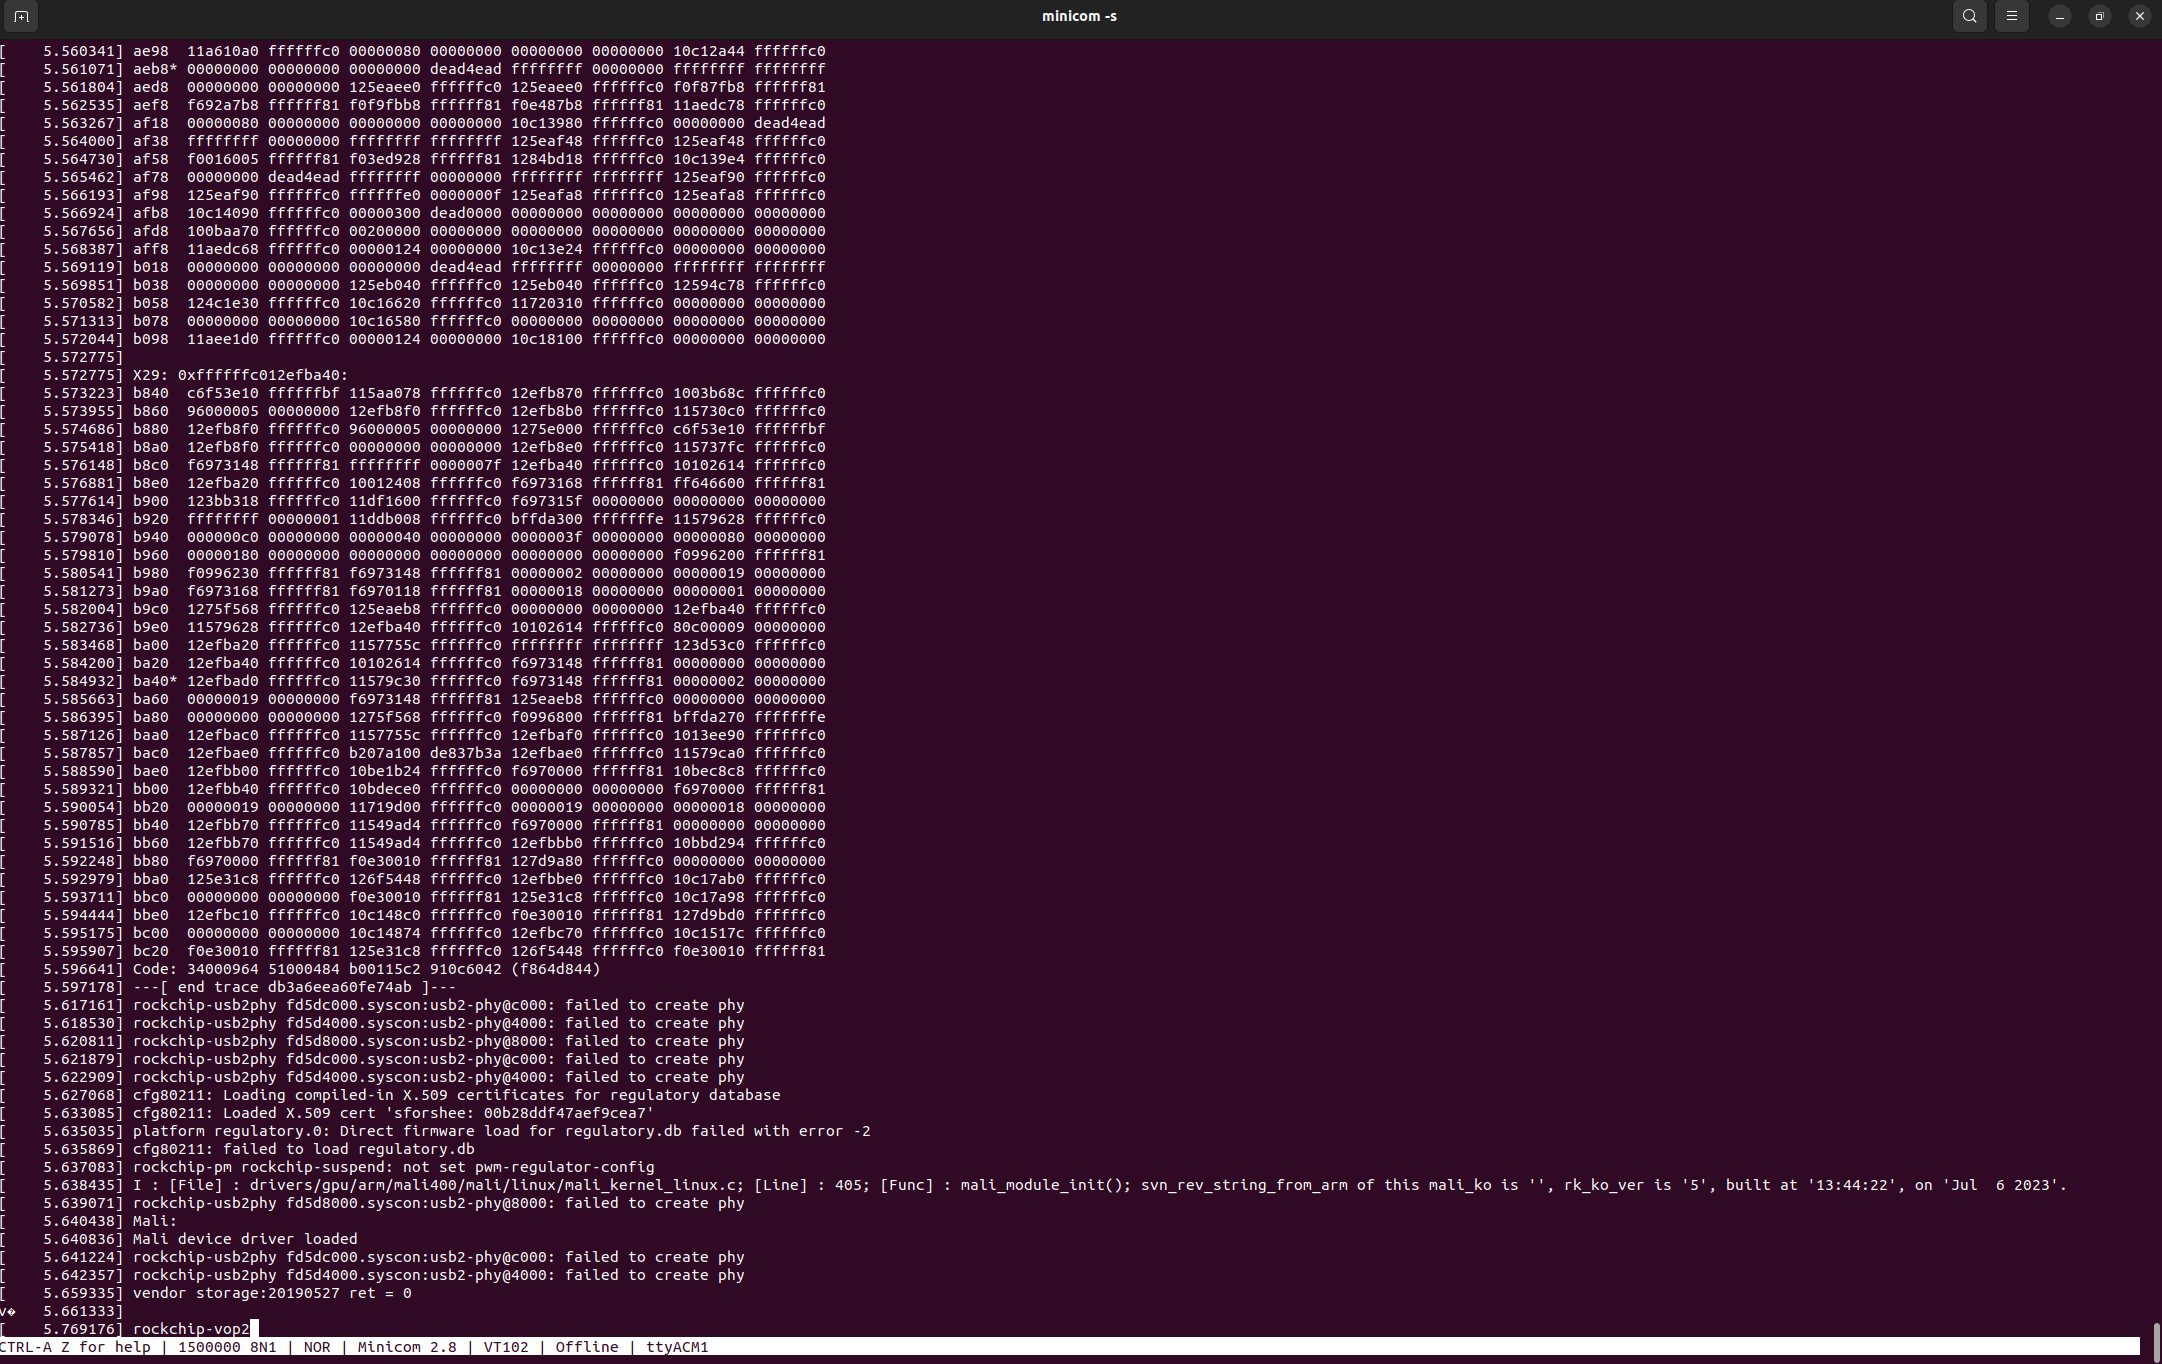Close the minicom terminal window

click(x=2139, y=16)
